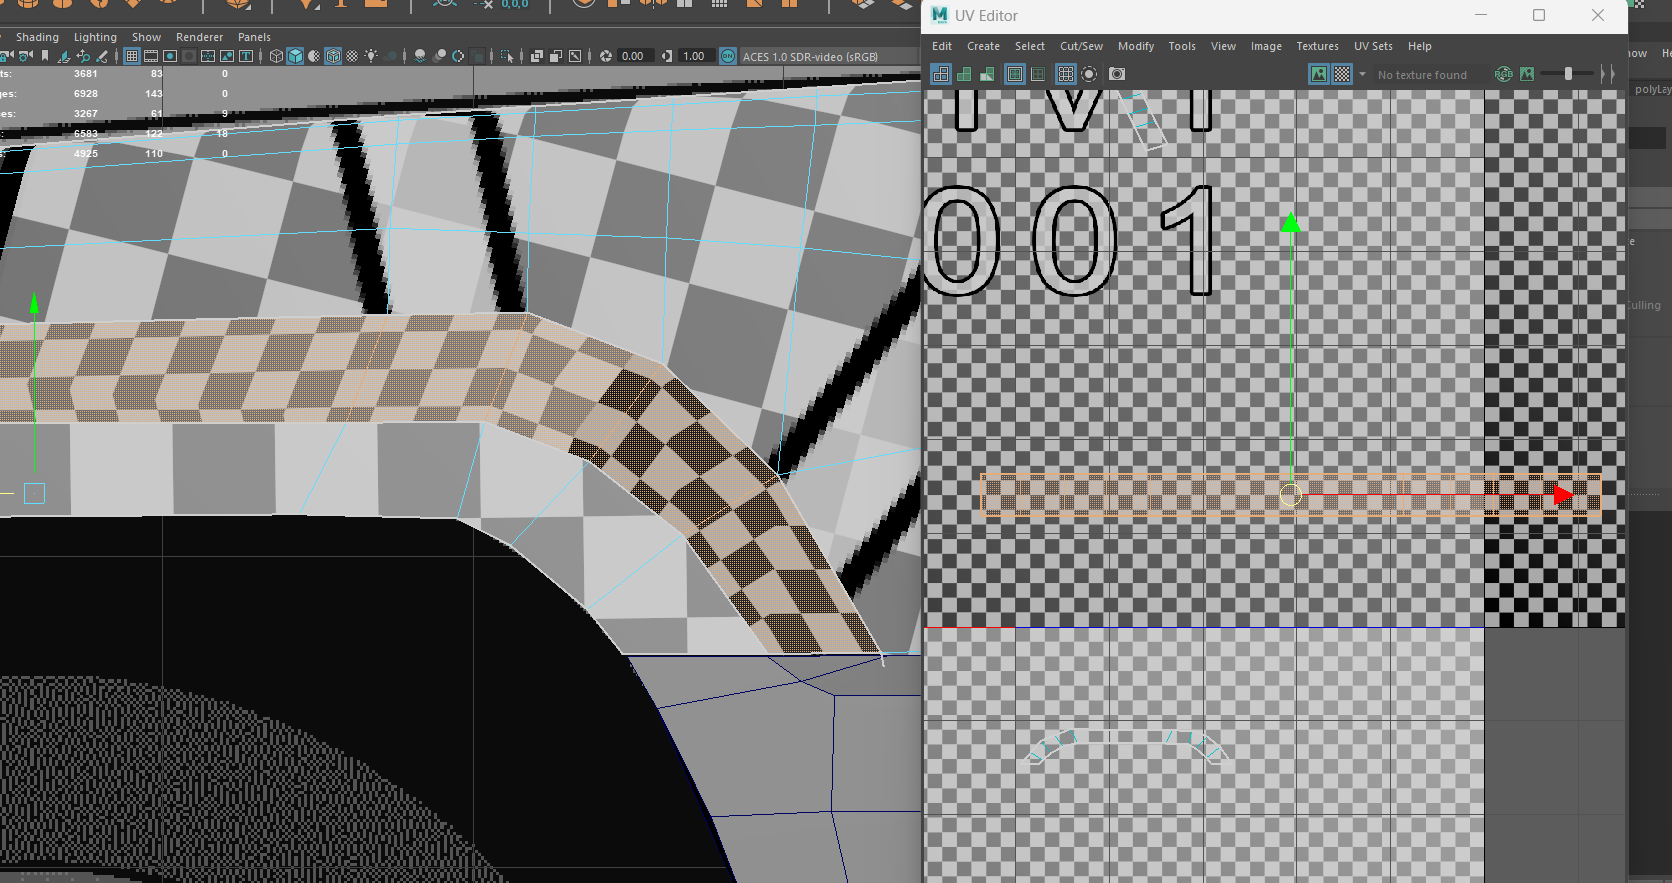1672x883 pixels.
Task: Open the No texture found dropdown
Action: [1422, 75]
